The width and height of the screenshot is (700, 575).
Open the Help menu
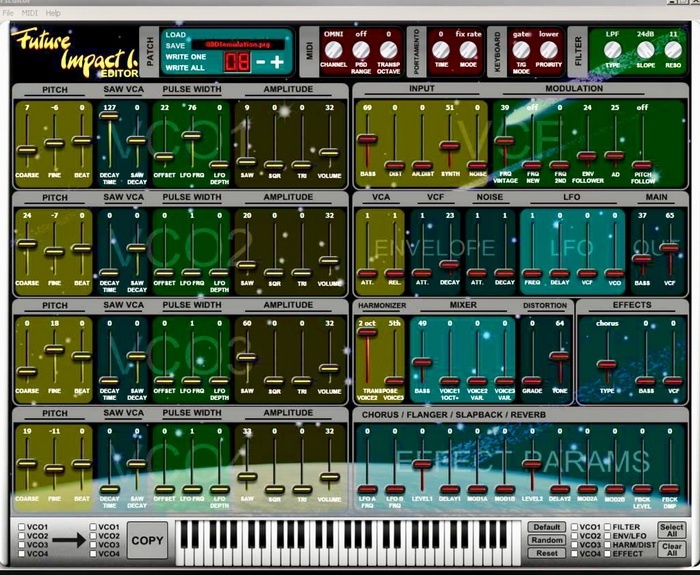coord(53,13)
